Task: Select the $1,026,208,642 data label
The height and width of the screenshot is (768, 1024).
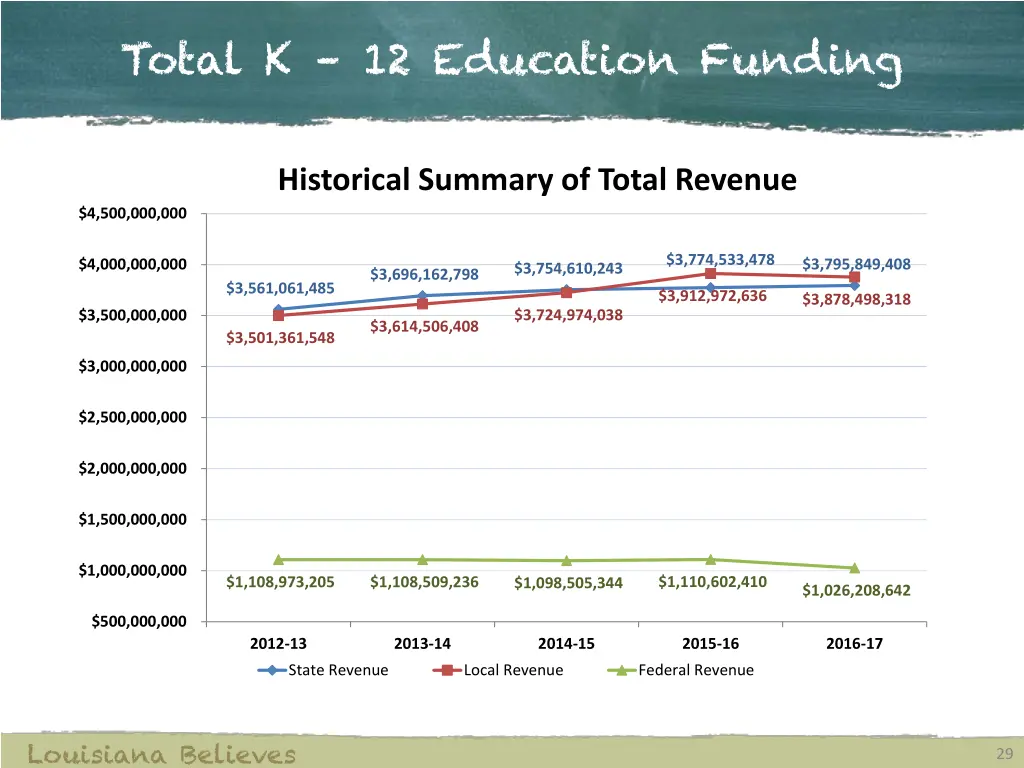Action: click(856, 590)
